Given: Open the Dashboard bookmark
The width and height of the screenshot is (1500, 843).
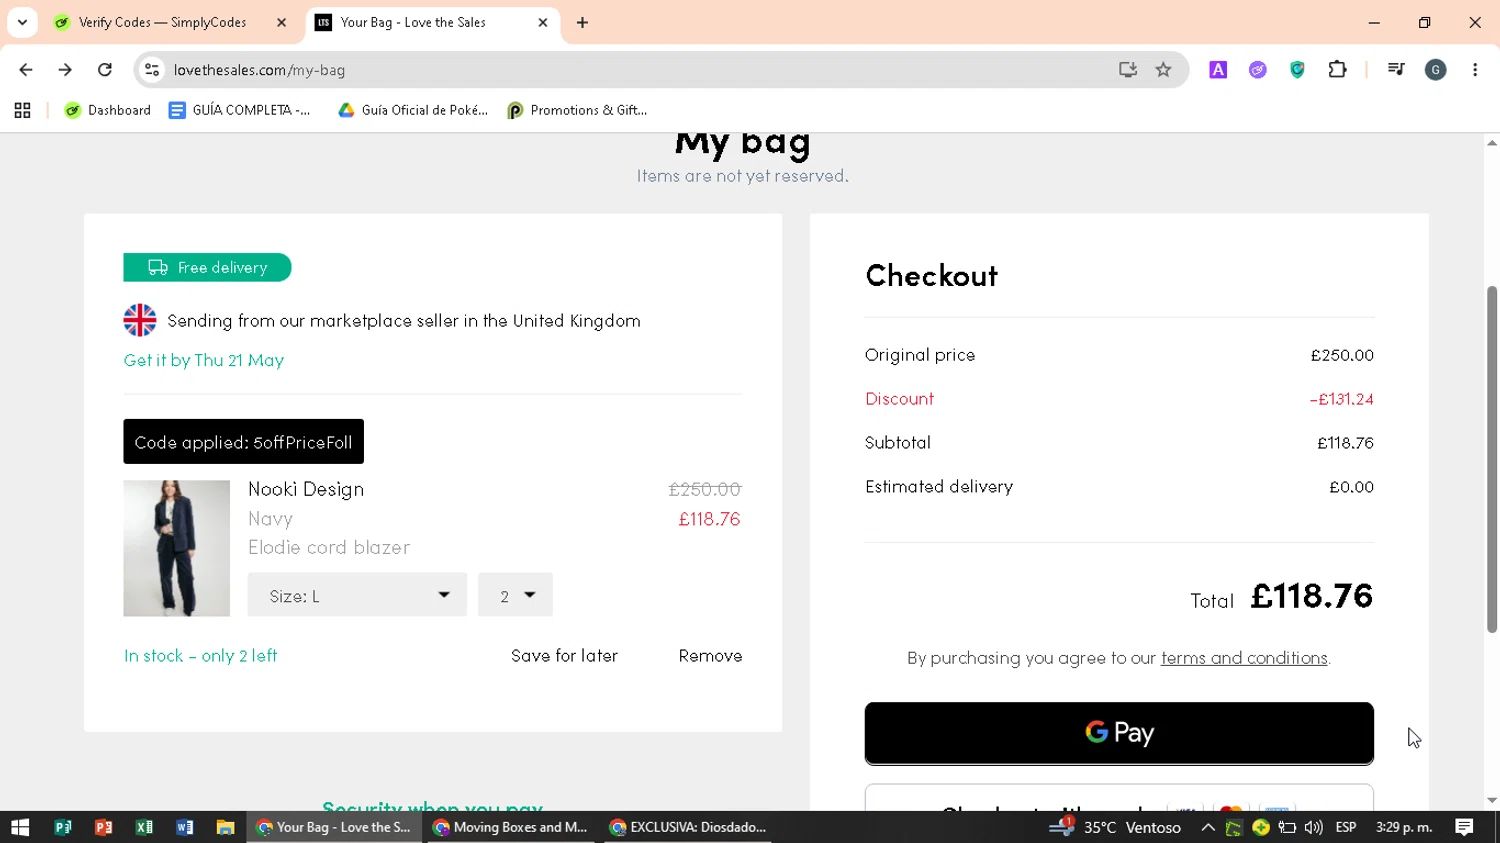Looking at the screenshot, I should [108, 110].
